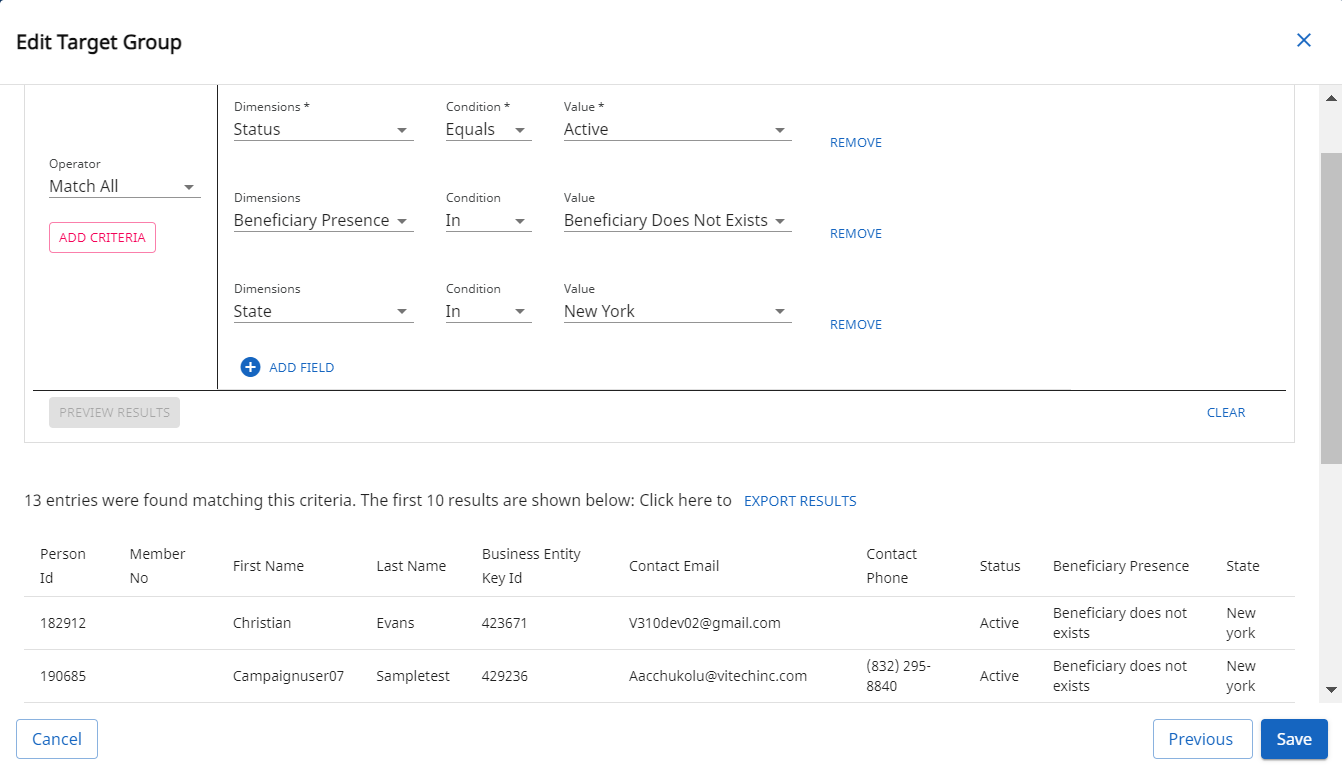Click the scrollbar down arrow
Image resolution: width=1342 pixels, height=768 pixels.
click(1330, 689)
